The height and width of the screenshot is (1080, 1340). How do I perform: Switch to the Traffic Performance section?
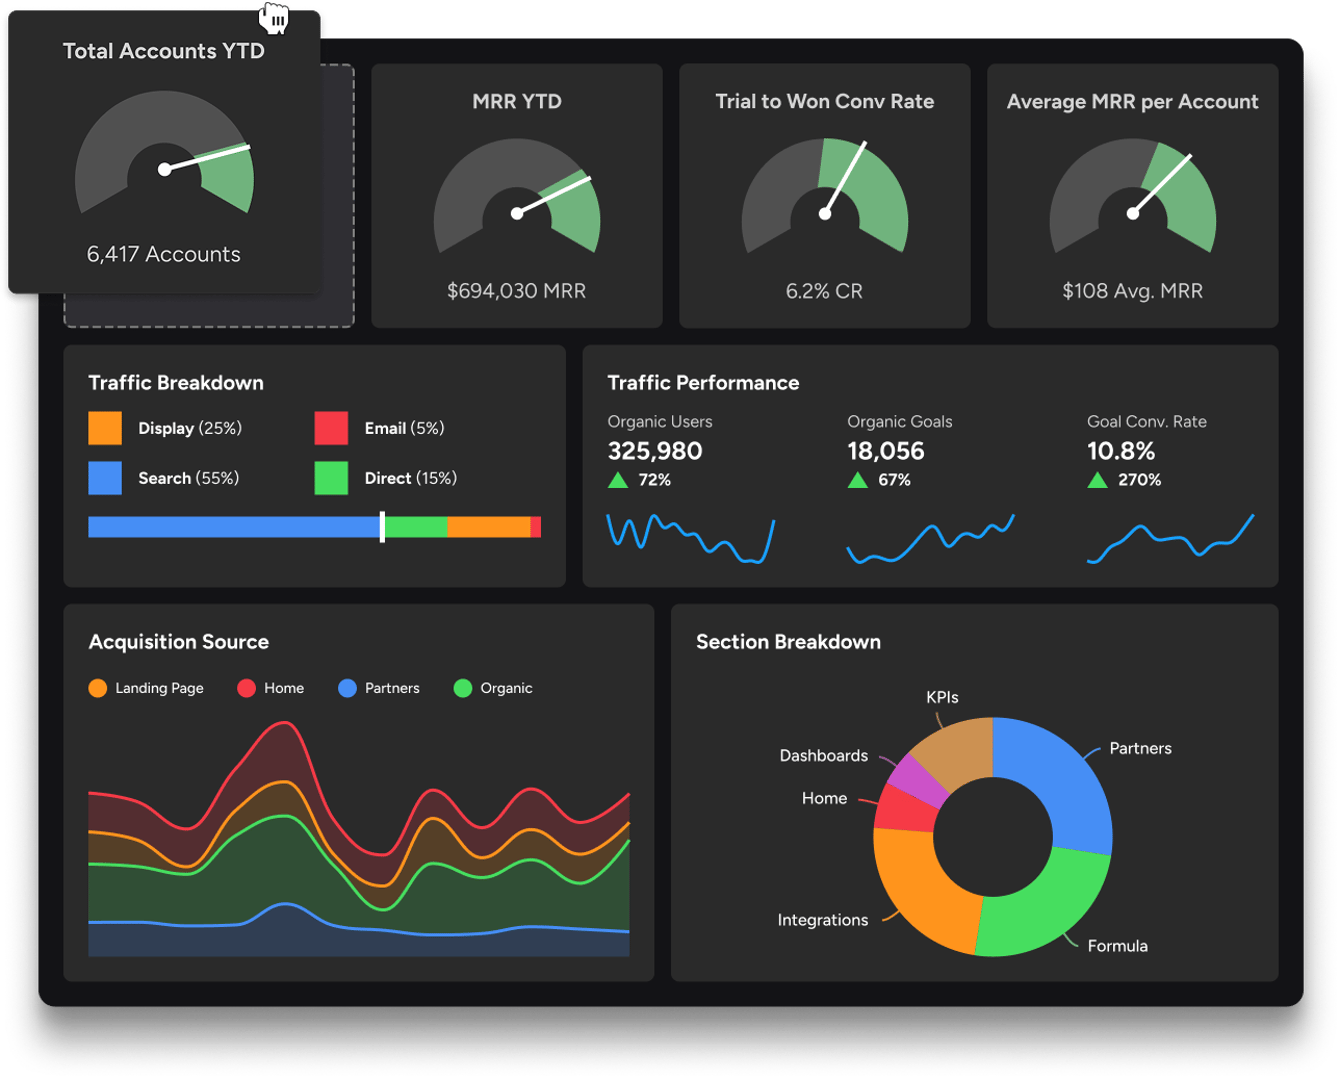point(704,383)
